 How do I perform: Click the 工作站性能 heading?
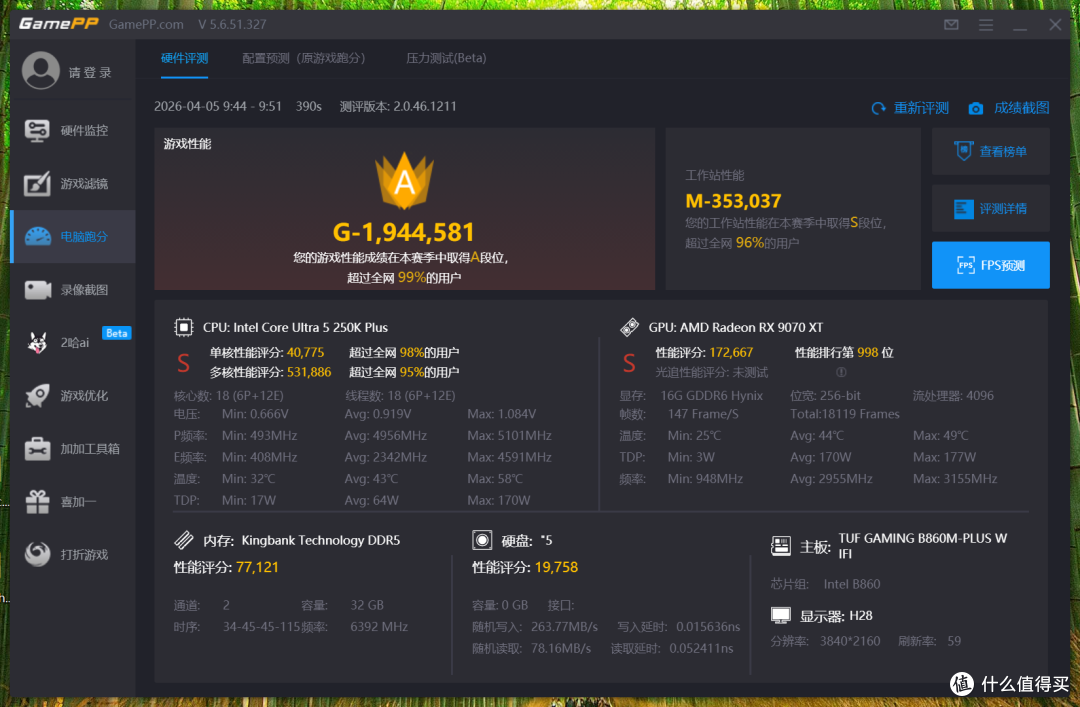tap(715, 176)
